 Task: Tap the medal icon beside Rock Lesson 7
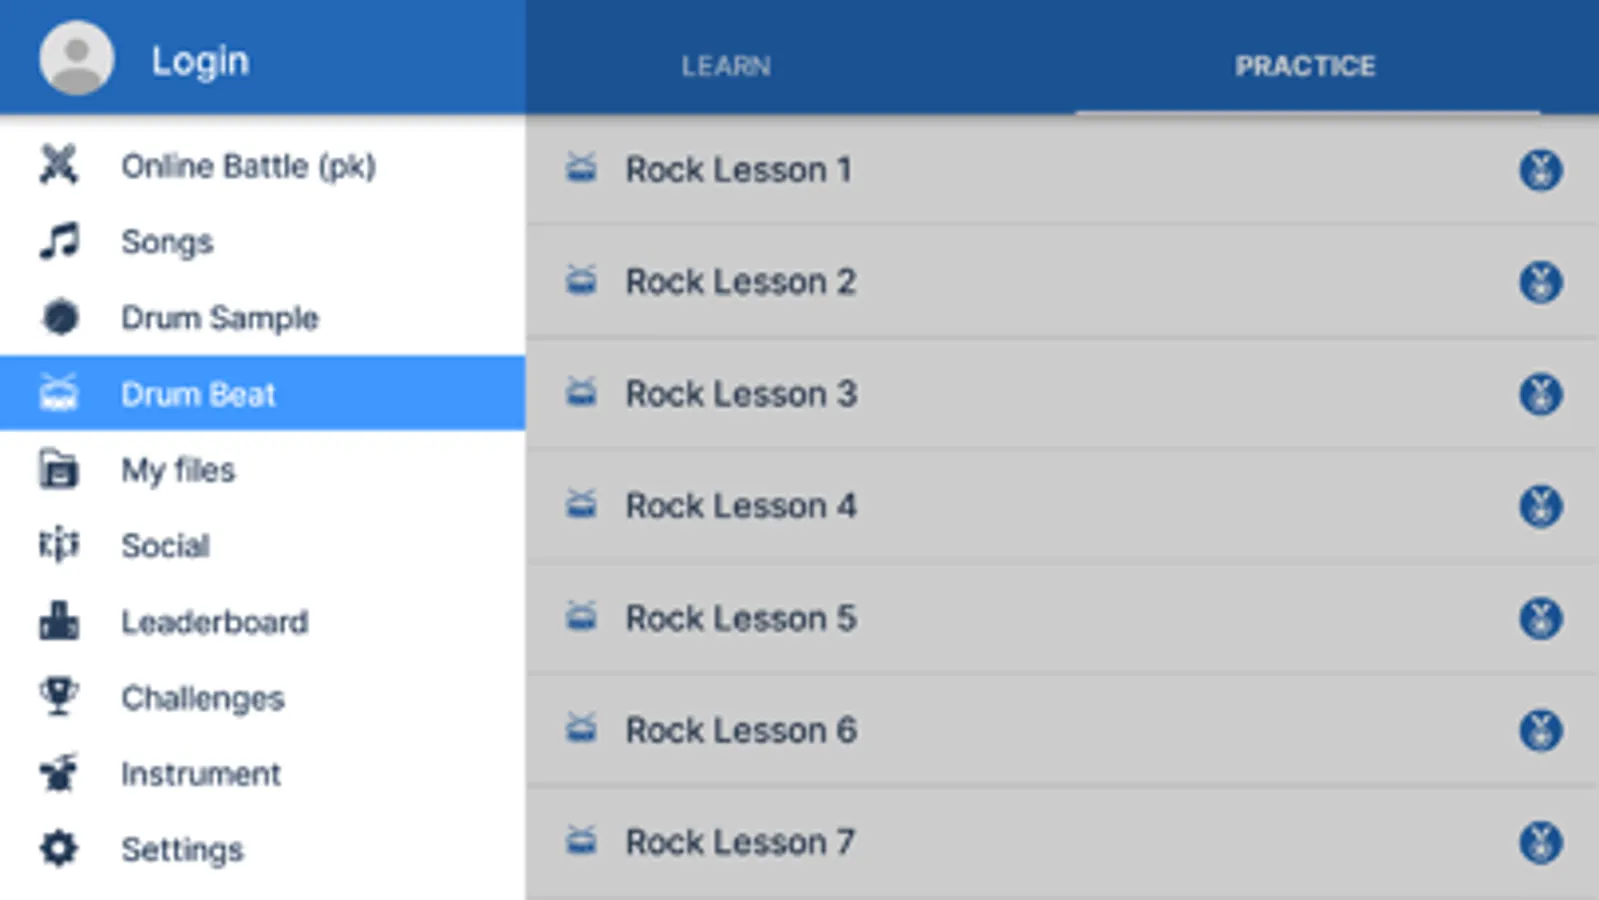(x=1540, y=842)
